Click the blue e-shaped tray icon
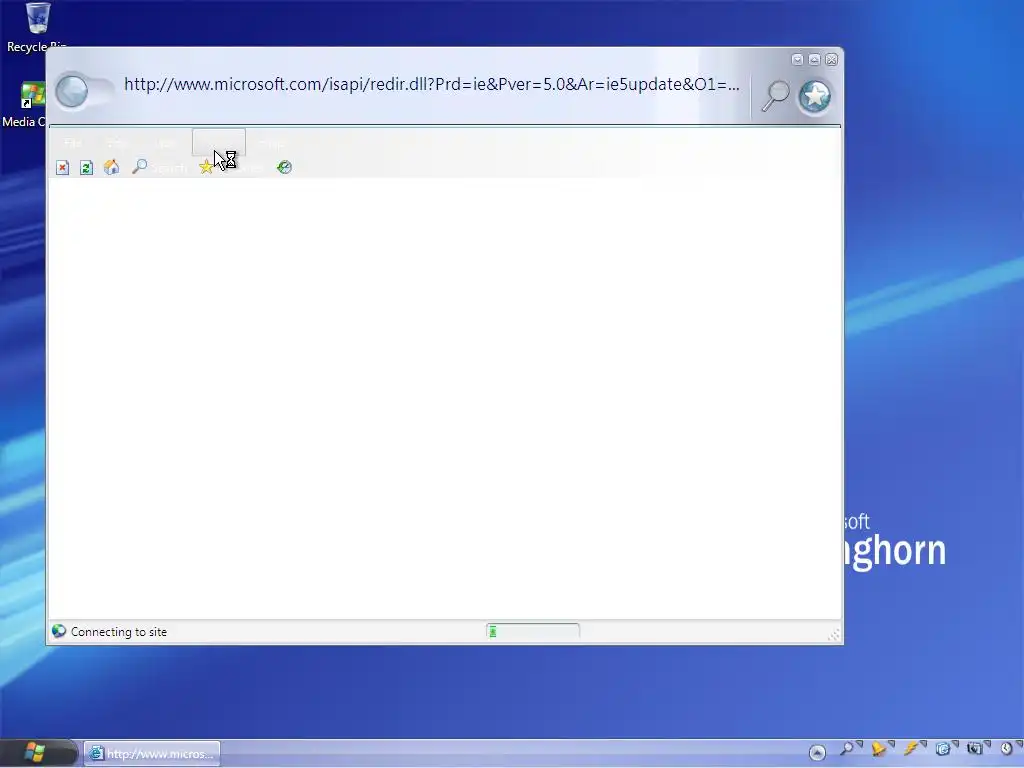Screen dimensions: 1024x768 coord(942,749)
